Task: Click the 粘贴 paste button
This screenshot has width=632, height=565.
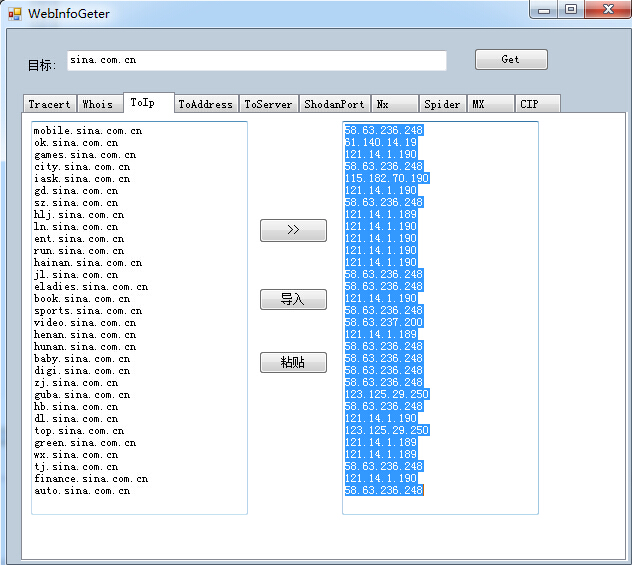Action: tap(293, 362)
